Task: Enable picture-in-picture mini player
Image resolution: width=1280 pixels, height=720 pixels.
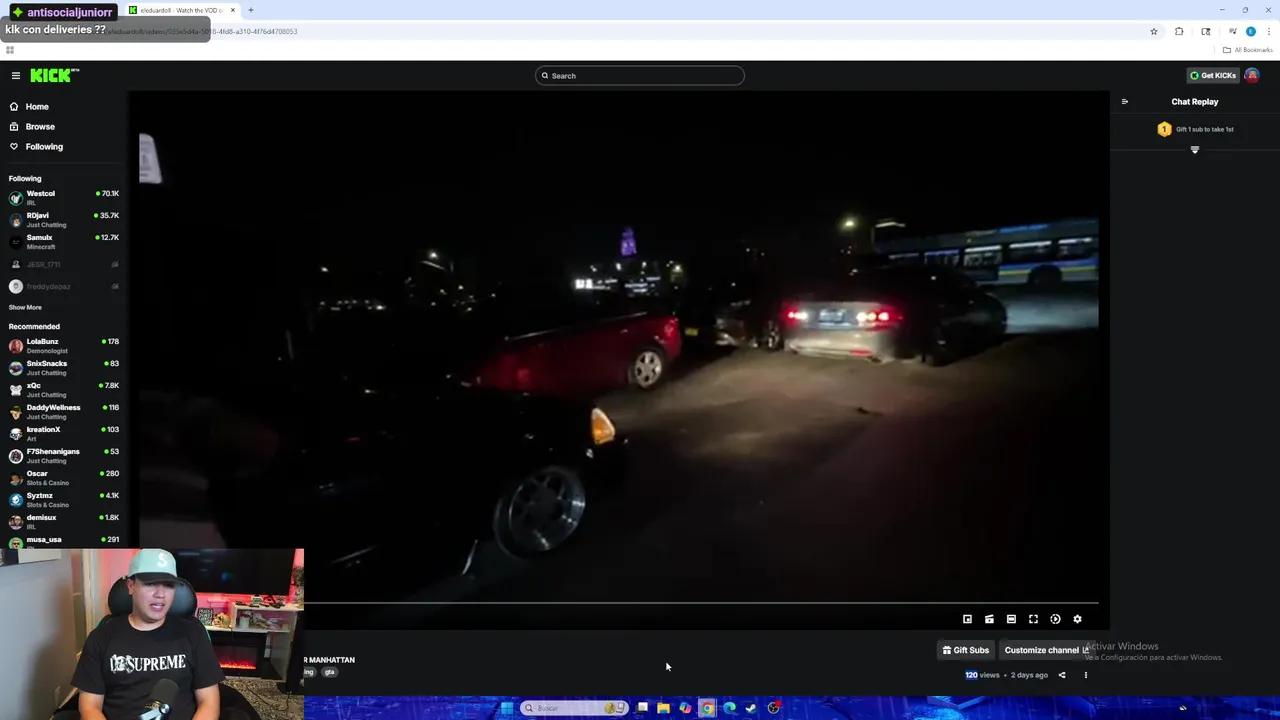Action: (x=967, y=619)
